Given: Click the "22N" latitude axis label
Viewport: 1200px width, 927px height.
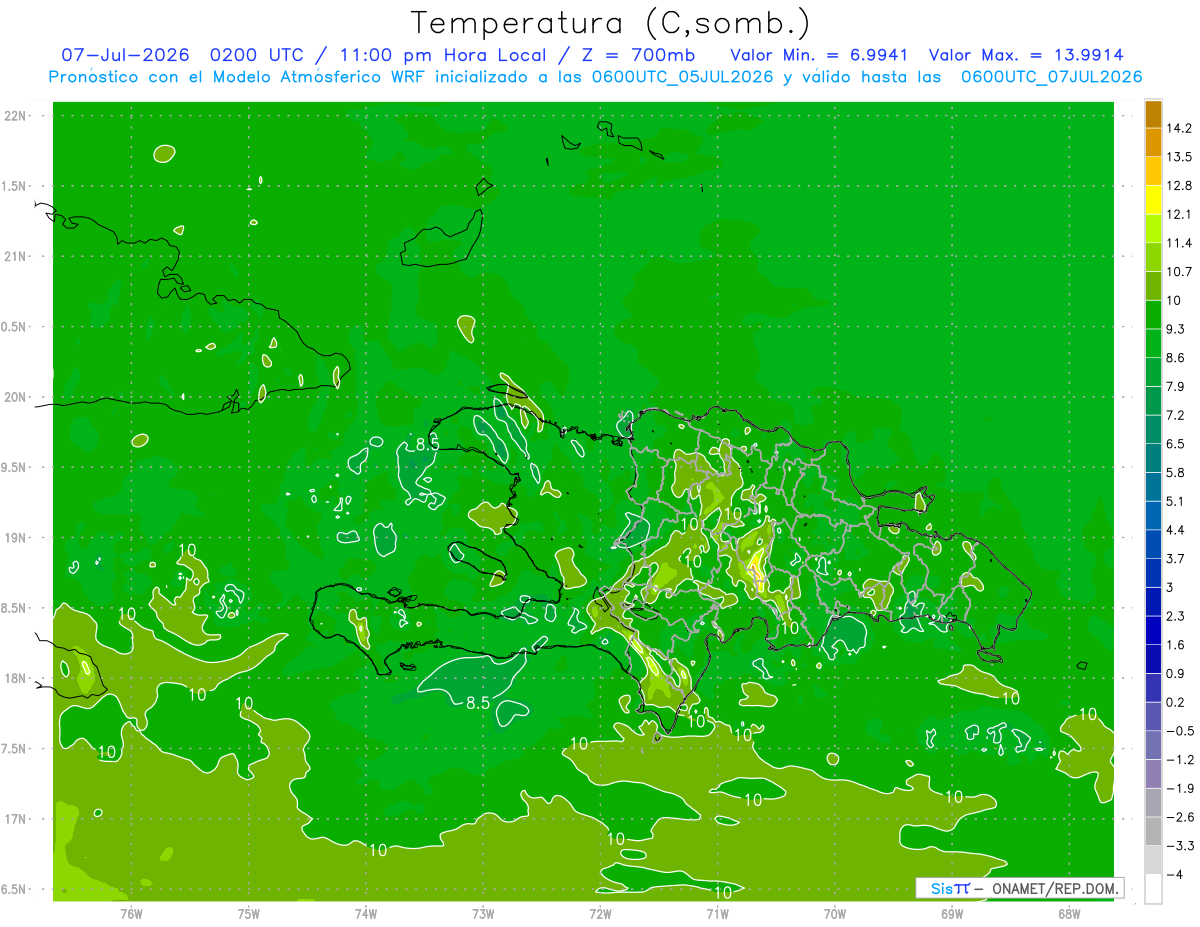Looking at the screenshot, I should 15,116.
